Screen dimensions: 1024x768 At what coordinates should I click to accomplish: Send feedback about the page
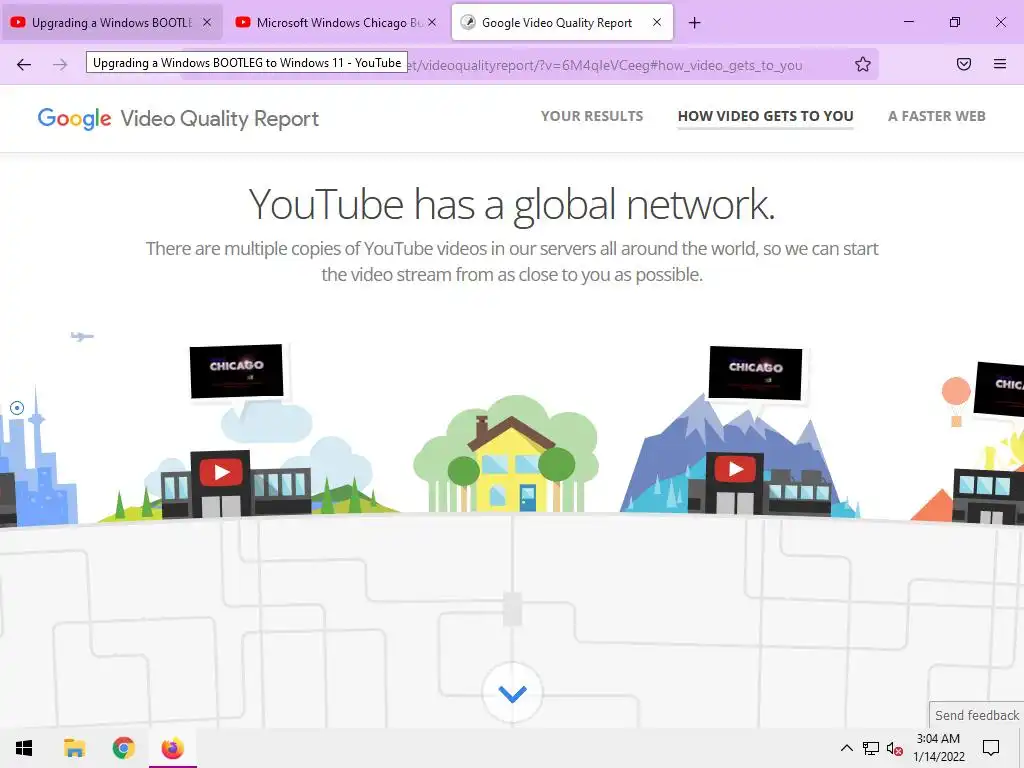pos(976,715)
